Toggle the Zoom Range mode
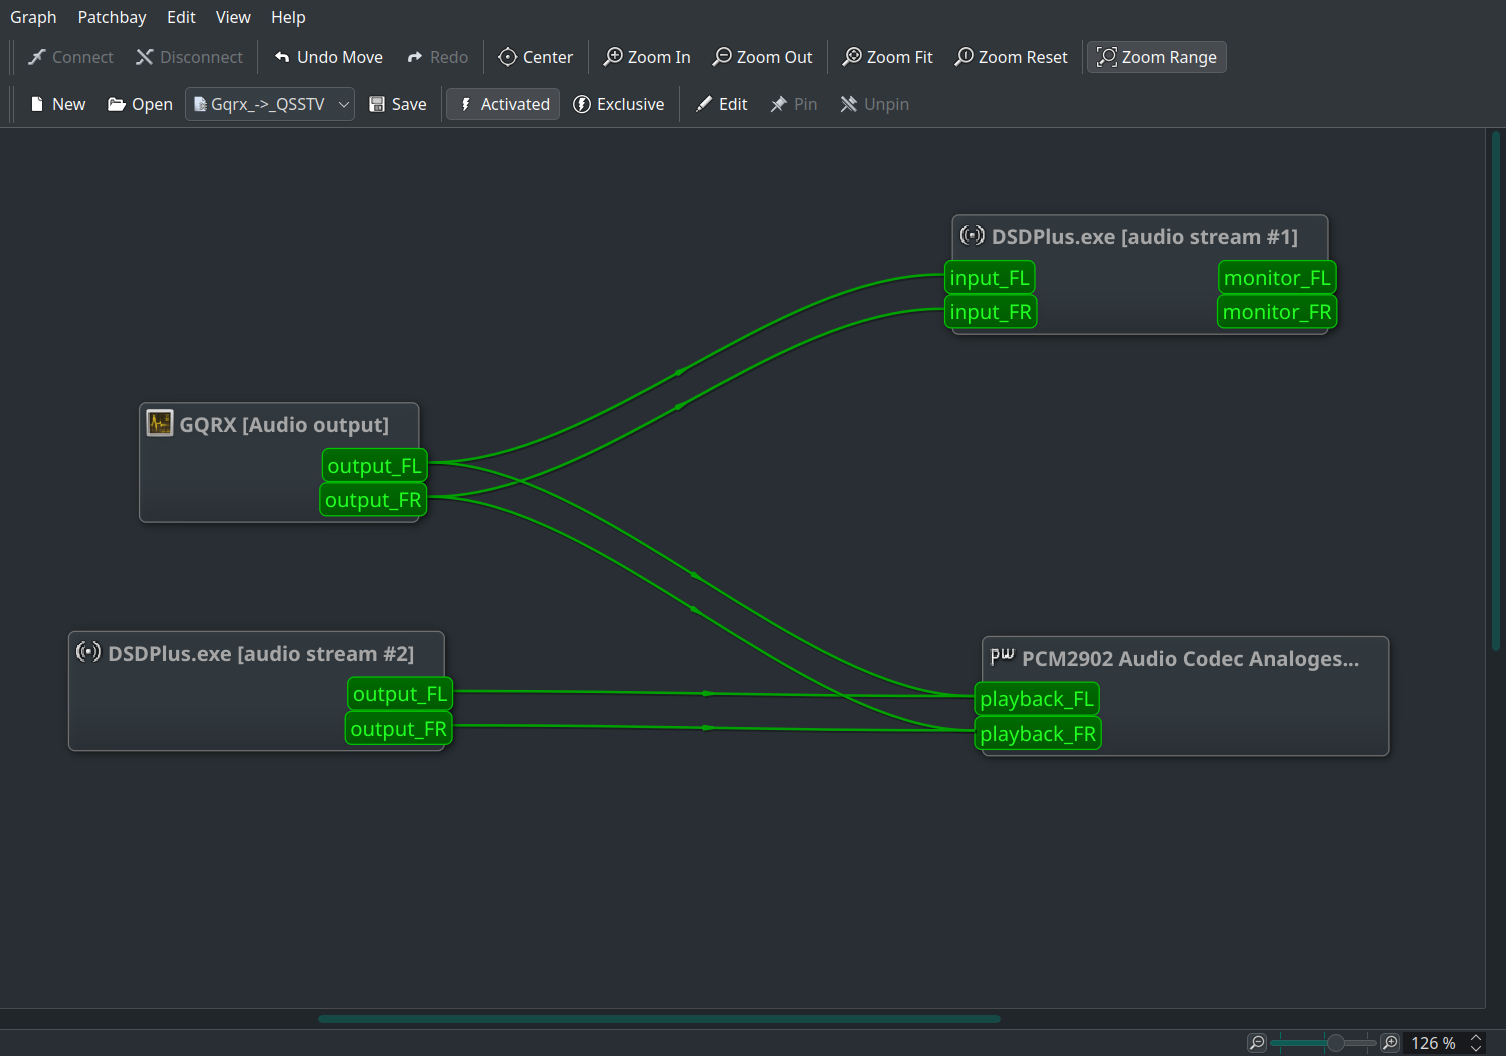The height and width of the screenshot is (1056, 1506). pyautogui.click(x=1157, y=57)
